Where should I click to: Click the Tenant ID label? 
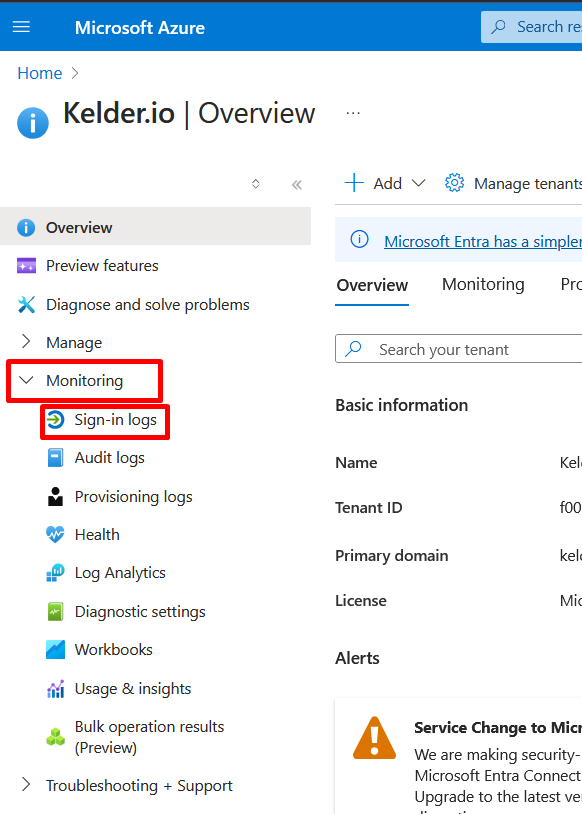tap(369, 507)
